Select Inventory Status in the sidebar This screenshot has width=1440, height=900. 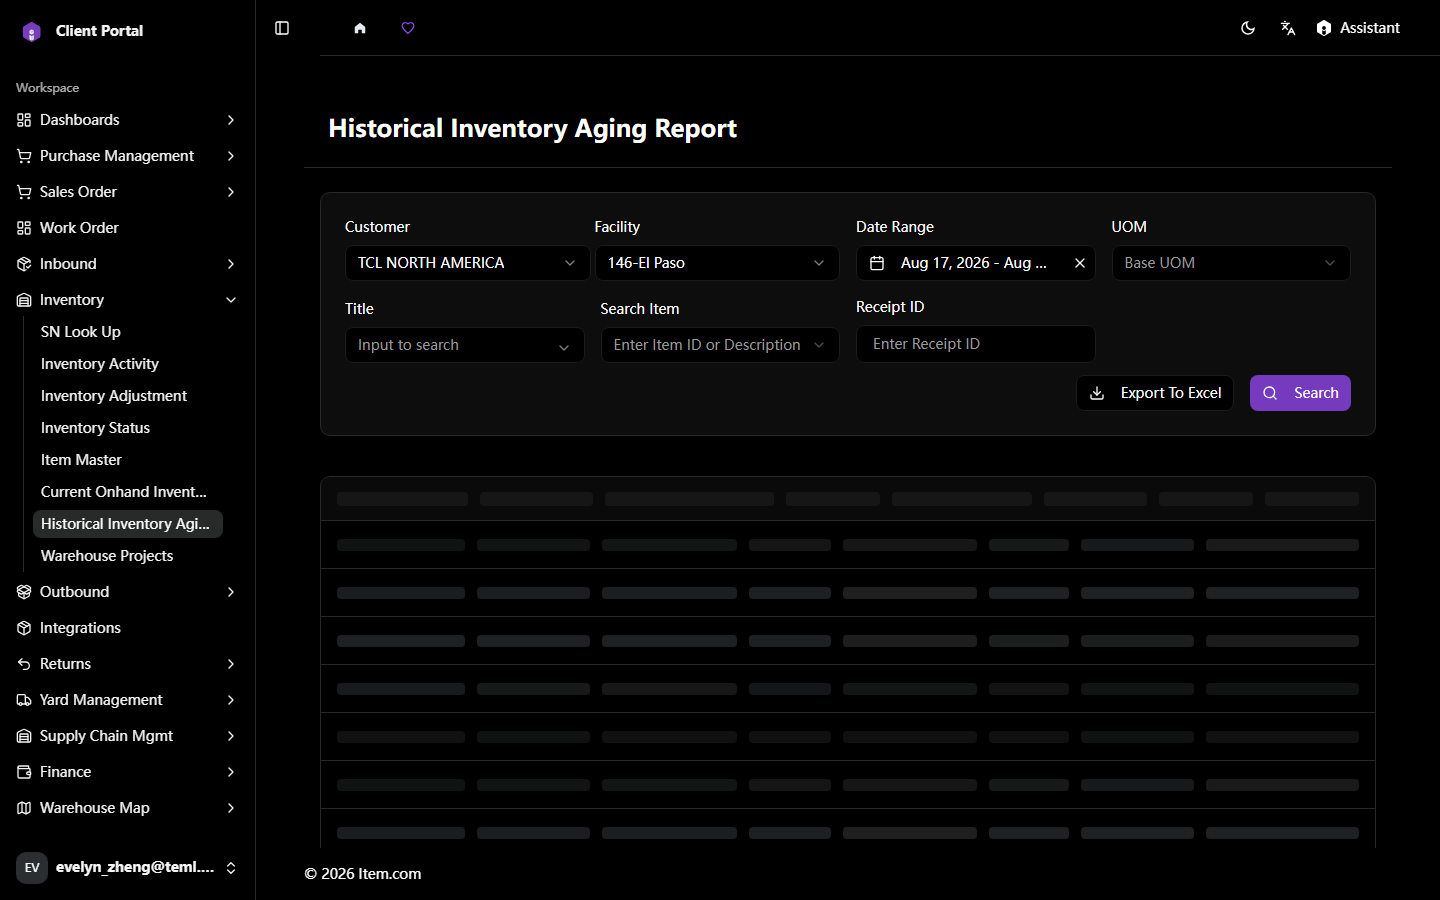point(128,428)
